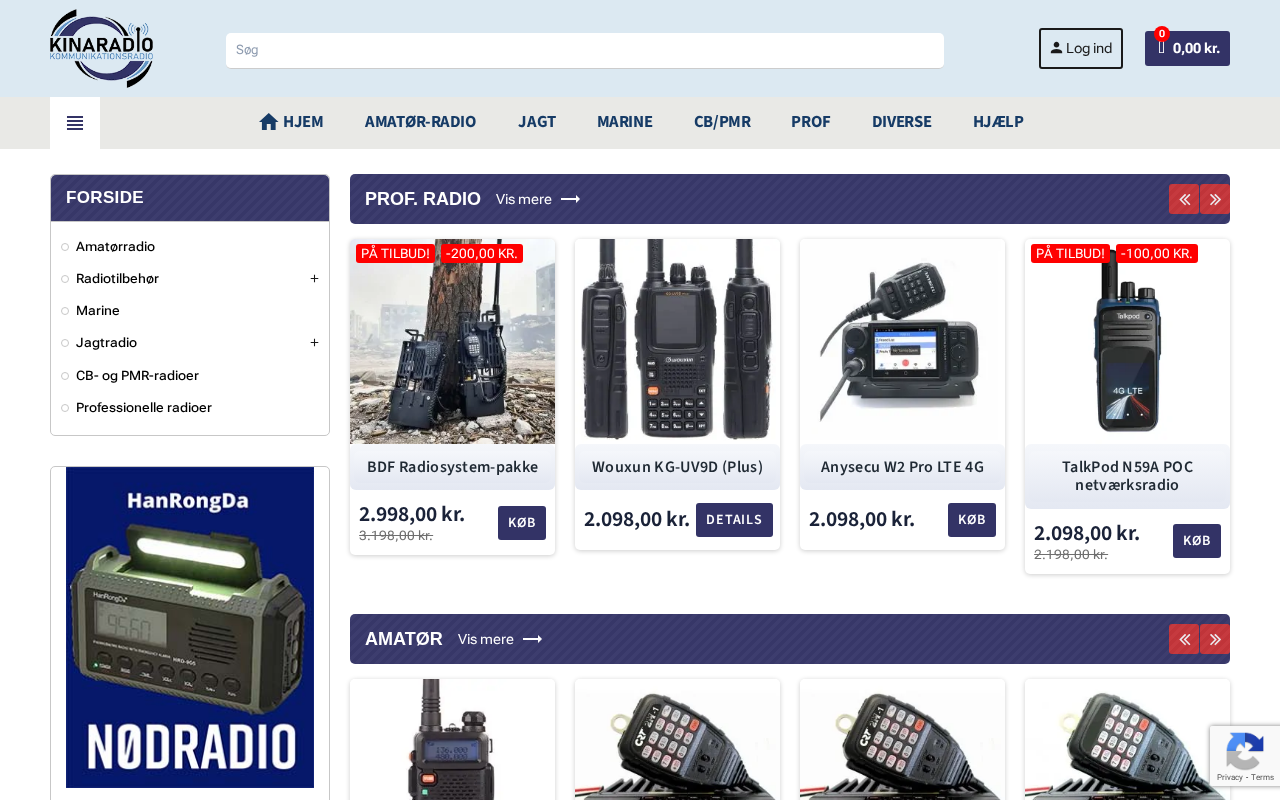
Task: Open the Anysecu W2 Pro product image
Action: (902, 341)
